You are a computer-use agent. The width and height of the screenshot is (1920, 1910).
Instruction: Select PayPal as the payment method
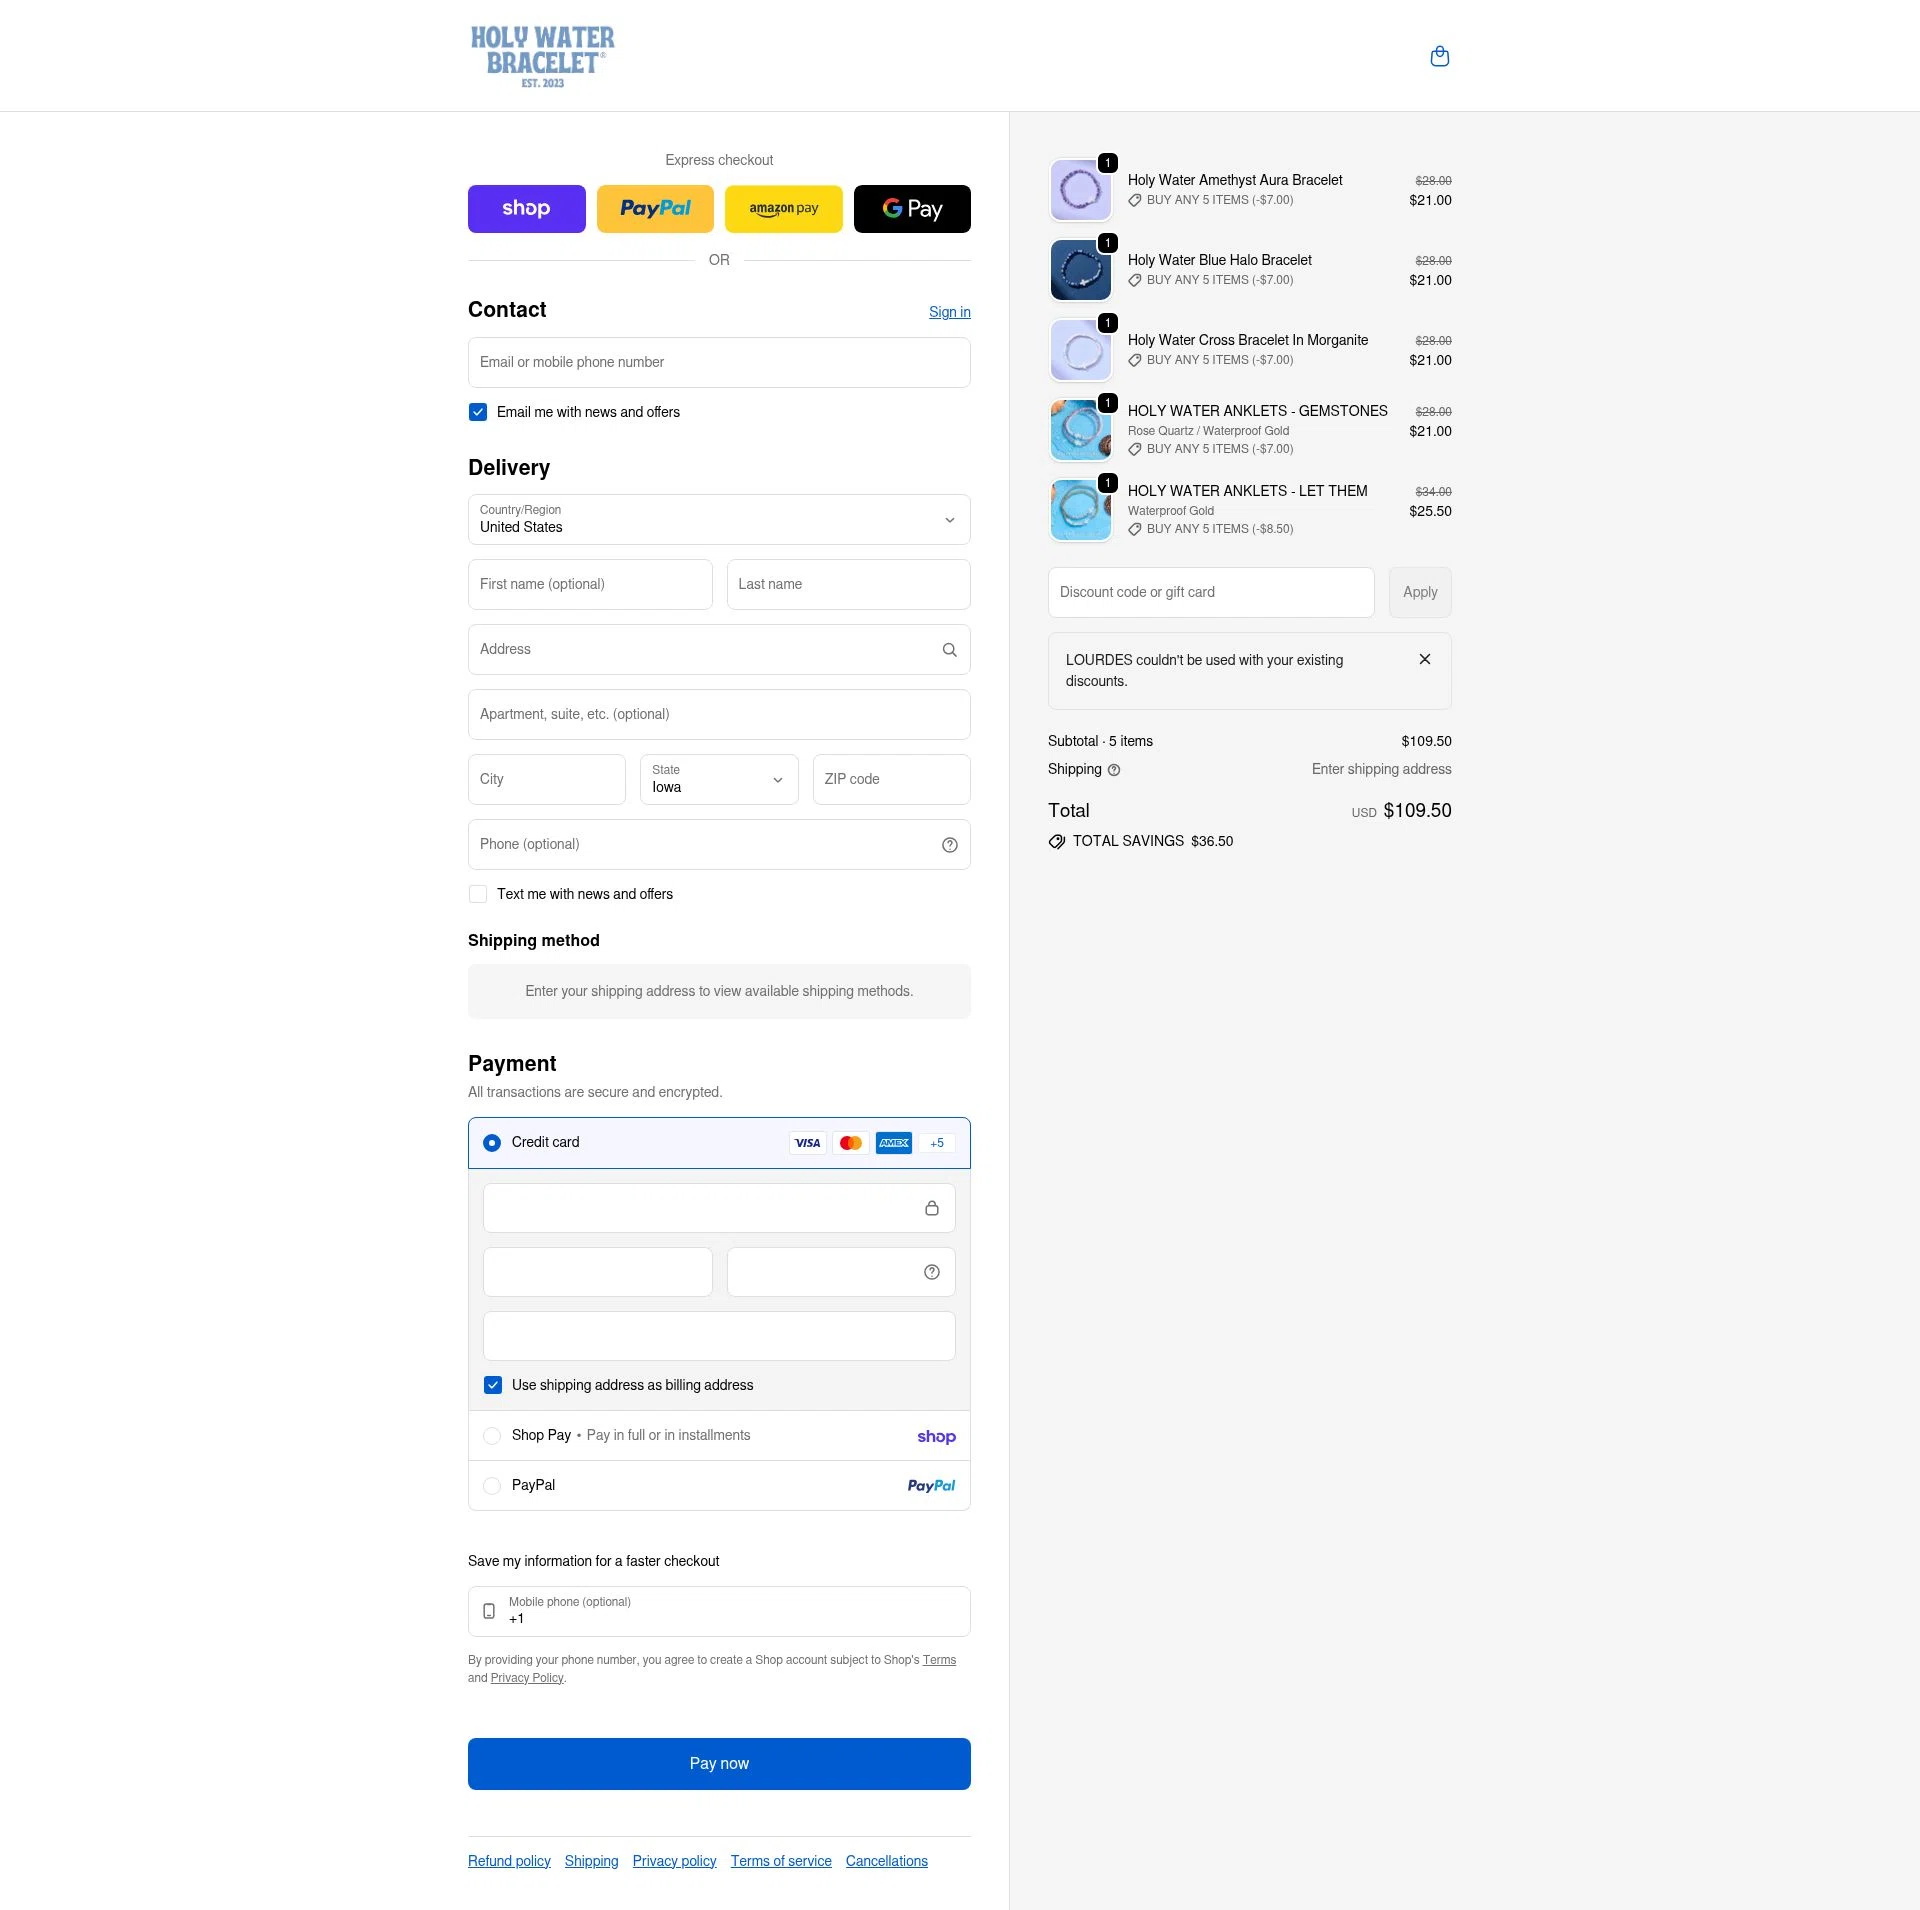coord(492,1486)
